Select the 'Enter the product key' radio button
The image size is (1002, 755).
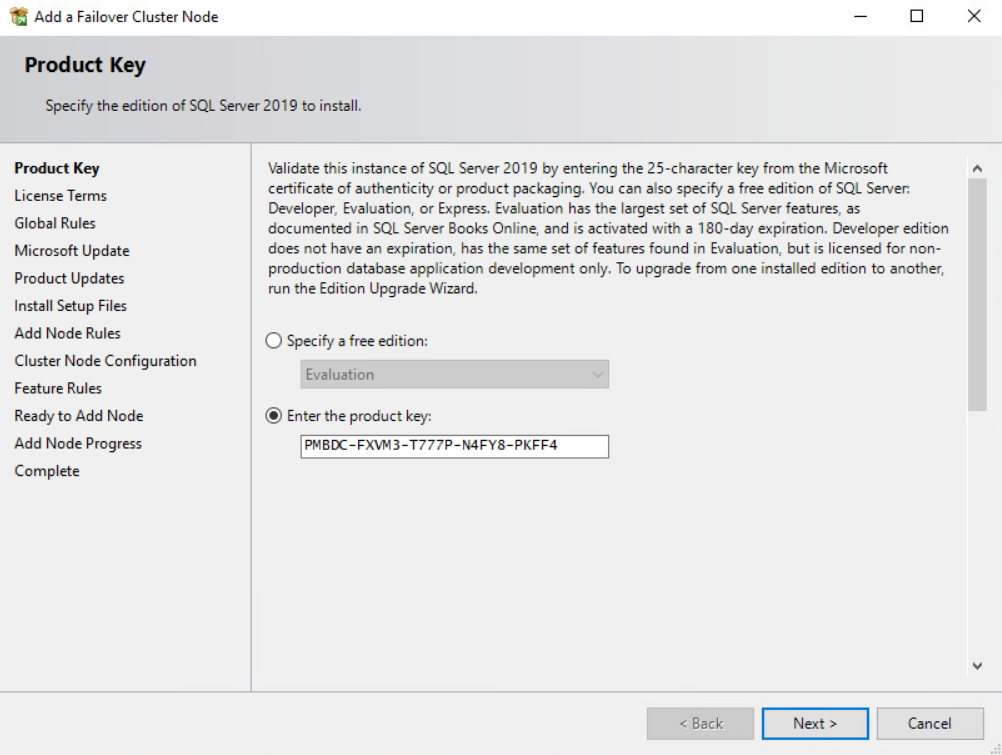tap(274, 416)
